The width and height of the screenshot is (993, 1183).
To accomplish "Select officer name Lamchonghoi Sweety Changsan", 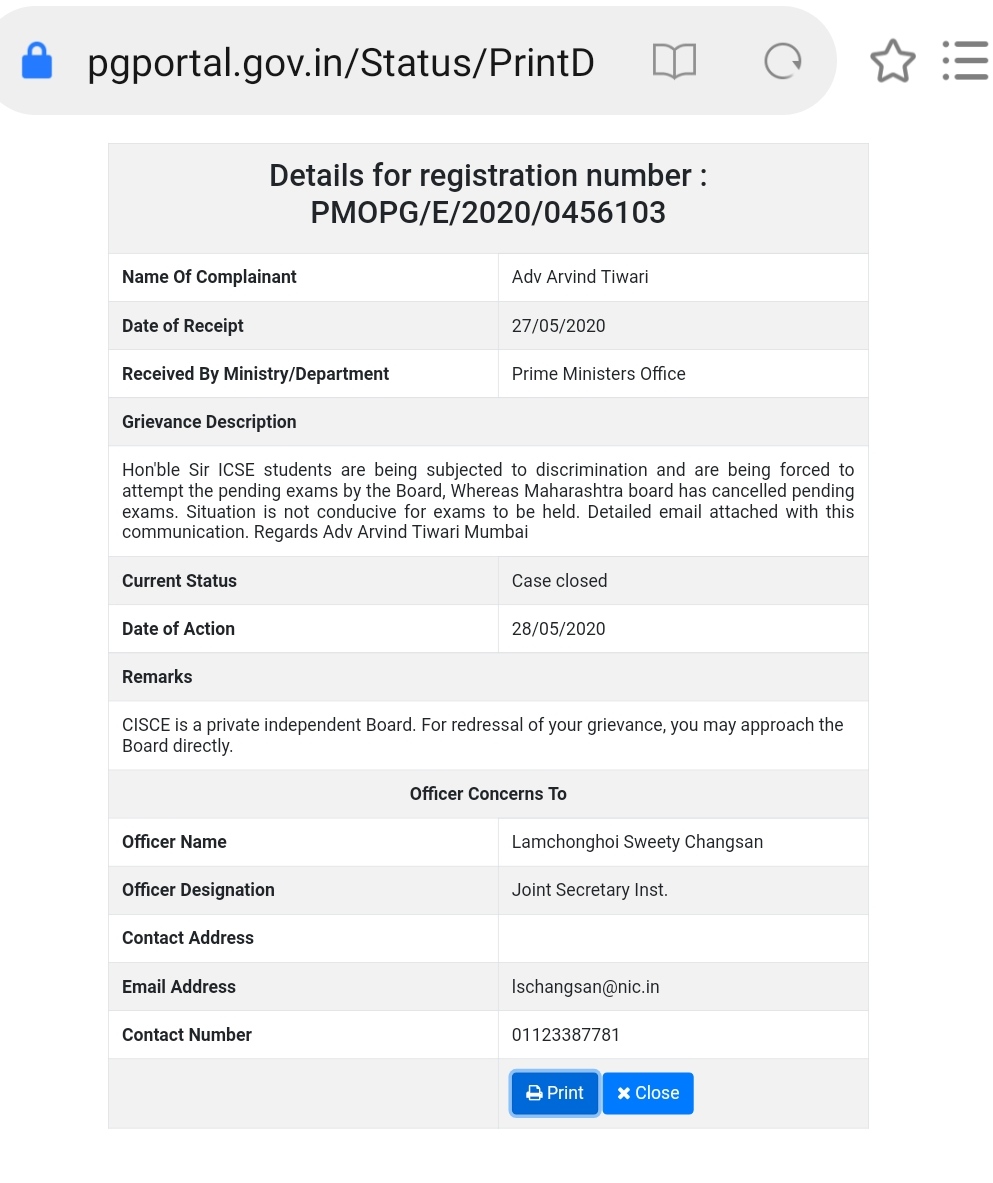I will [638, 842].
